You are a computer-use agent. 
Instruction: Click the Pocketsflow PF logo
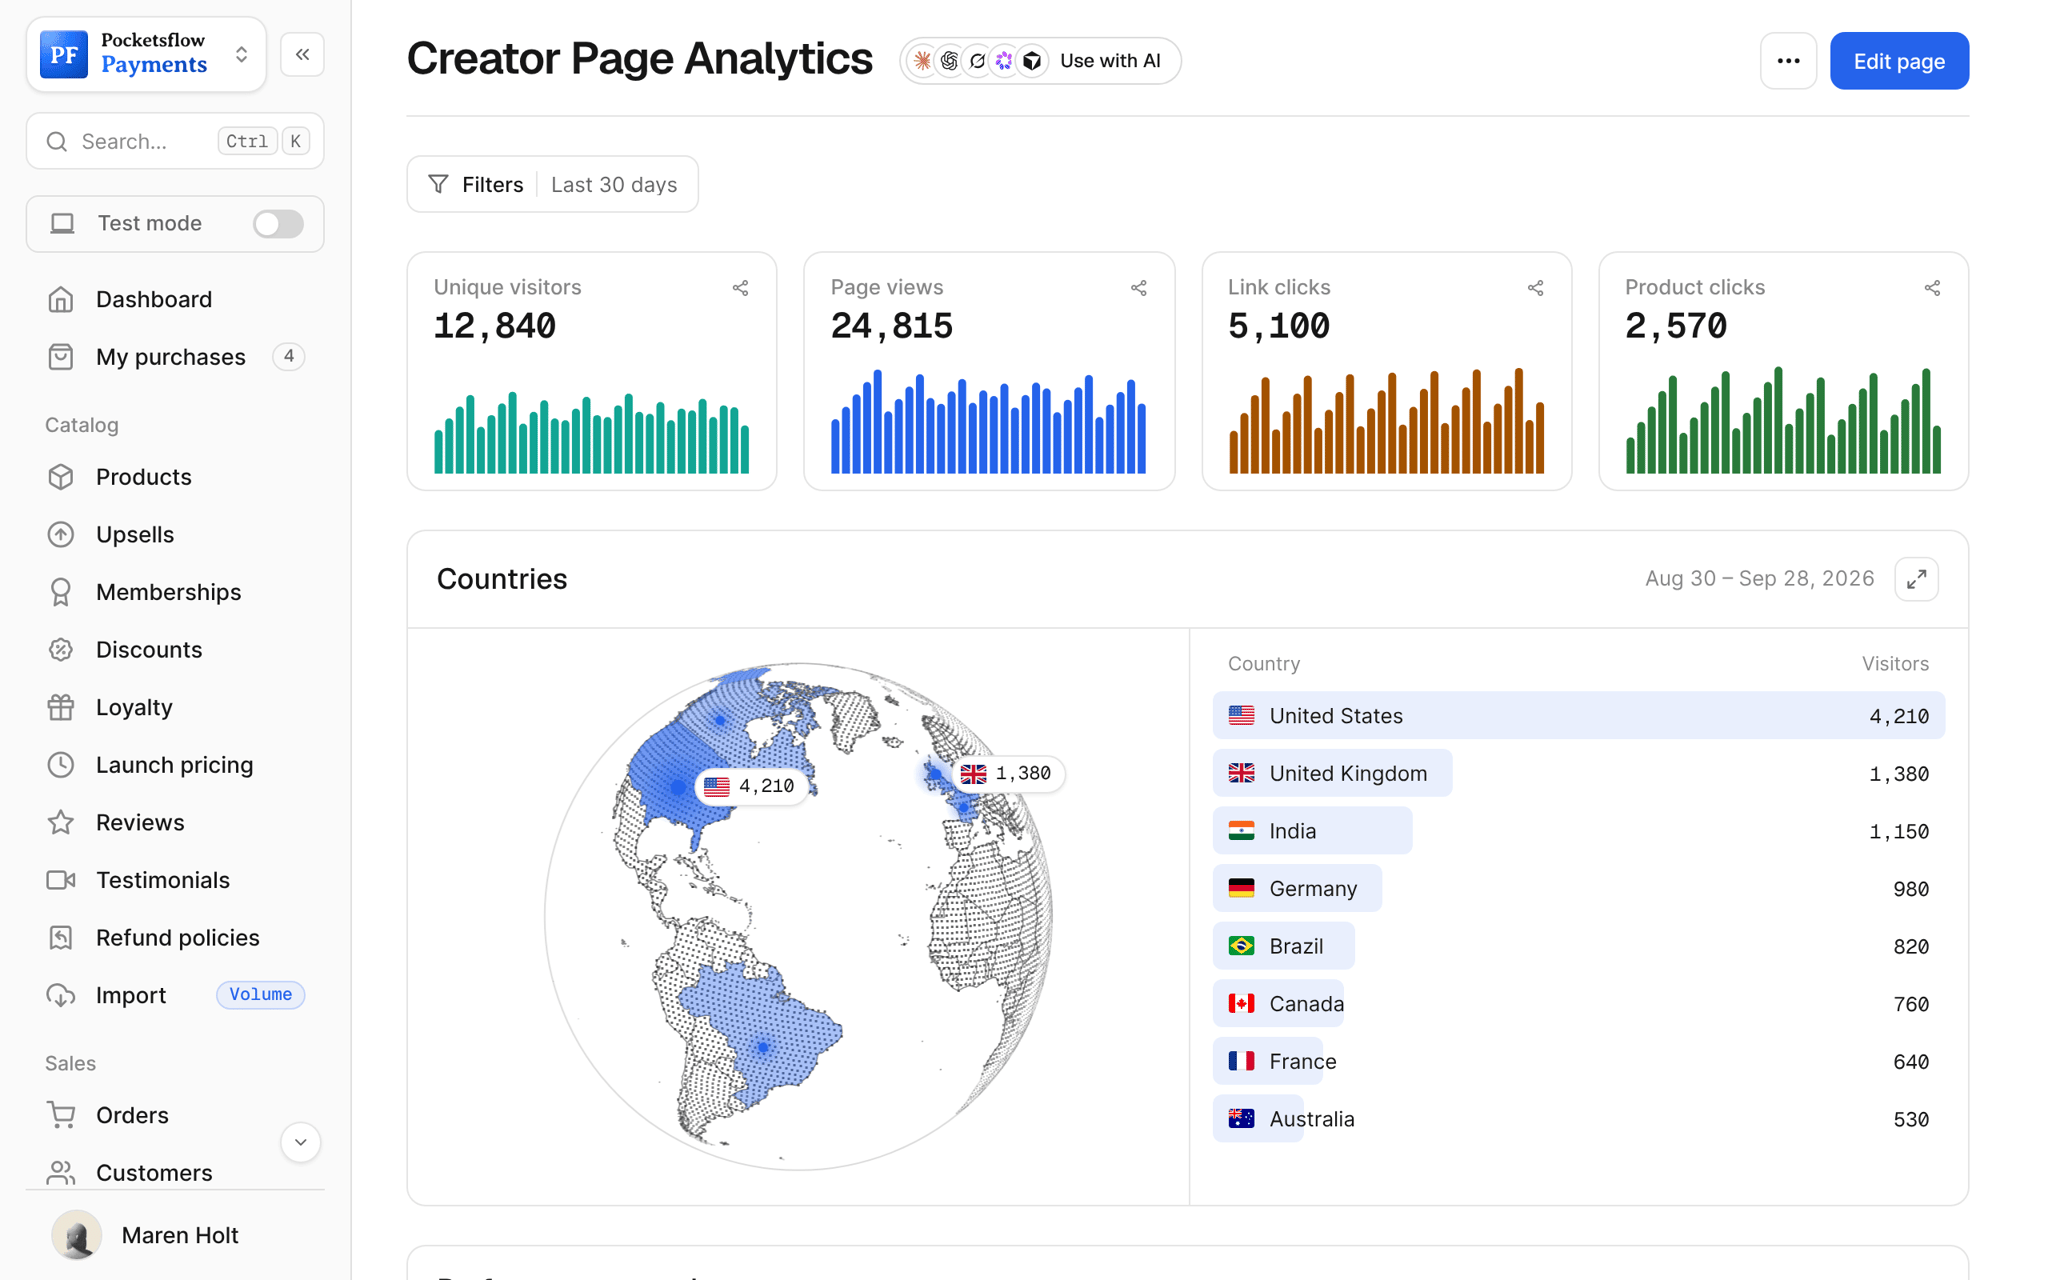(64, 54)
